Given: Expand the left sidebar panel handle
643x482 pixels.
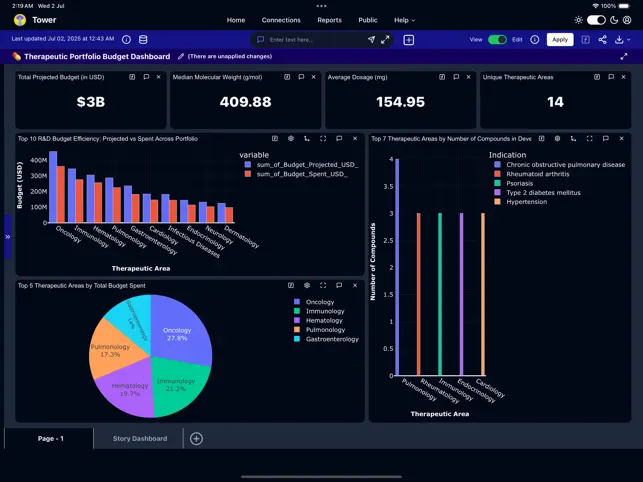Looking at the screenshot, I should 8,237.
